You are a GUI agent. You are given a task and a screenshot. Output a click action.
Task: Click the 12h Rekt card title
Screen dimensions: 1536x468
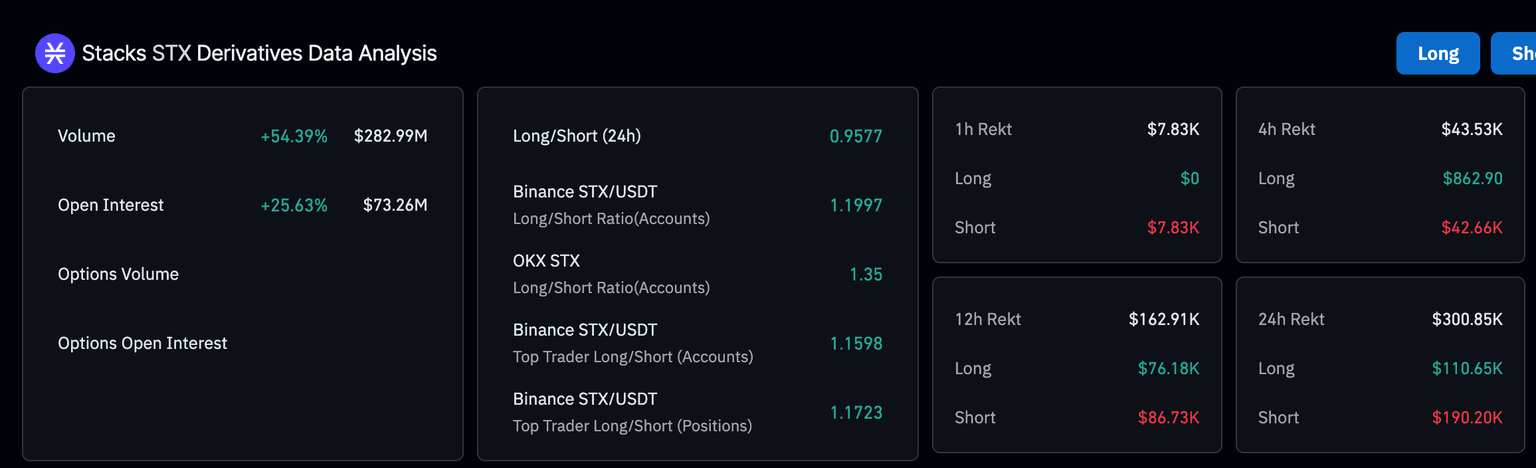click(988, 319)
